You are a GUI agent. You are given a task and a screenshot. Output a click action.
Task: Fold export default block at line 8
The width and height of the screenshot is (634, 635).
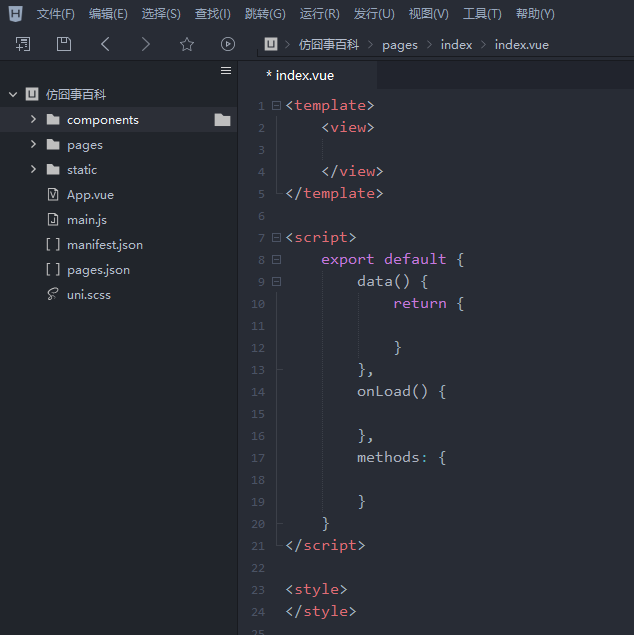277,260
